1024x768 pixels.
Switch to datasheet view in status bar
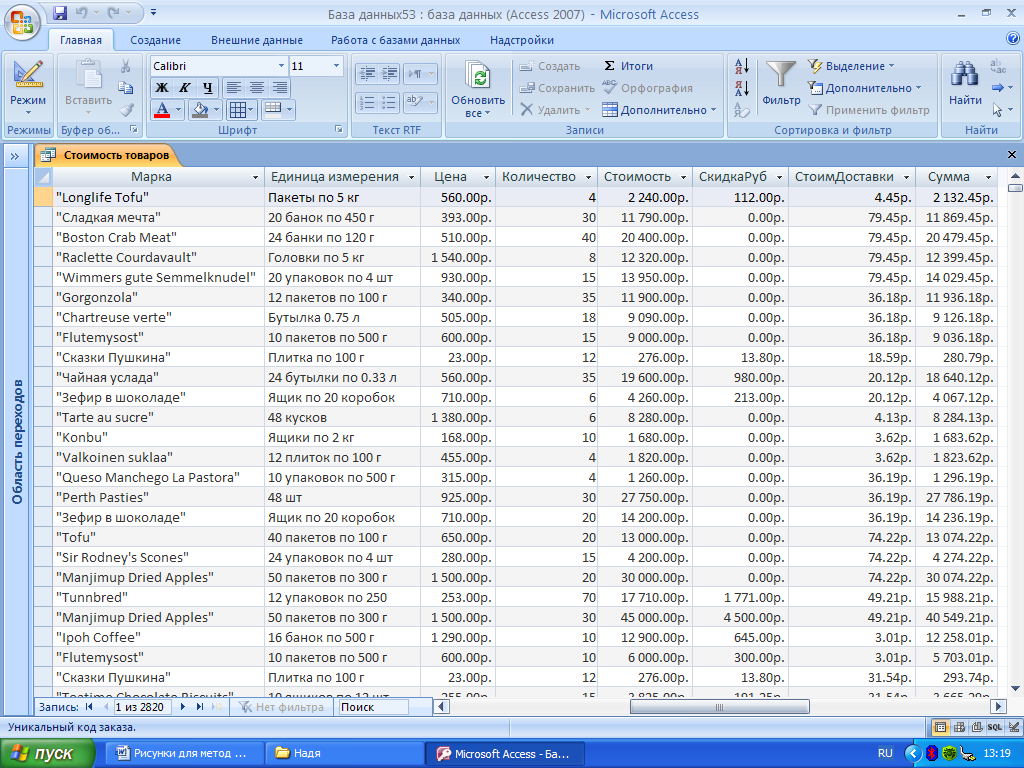click(x=940, y=727)
